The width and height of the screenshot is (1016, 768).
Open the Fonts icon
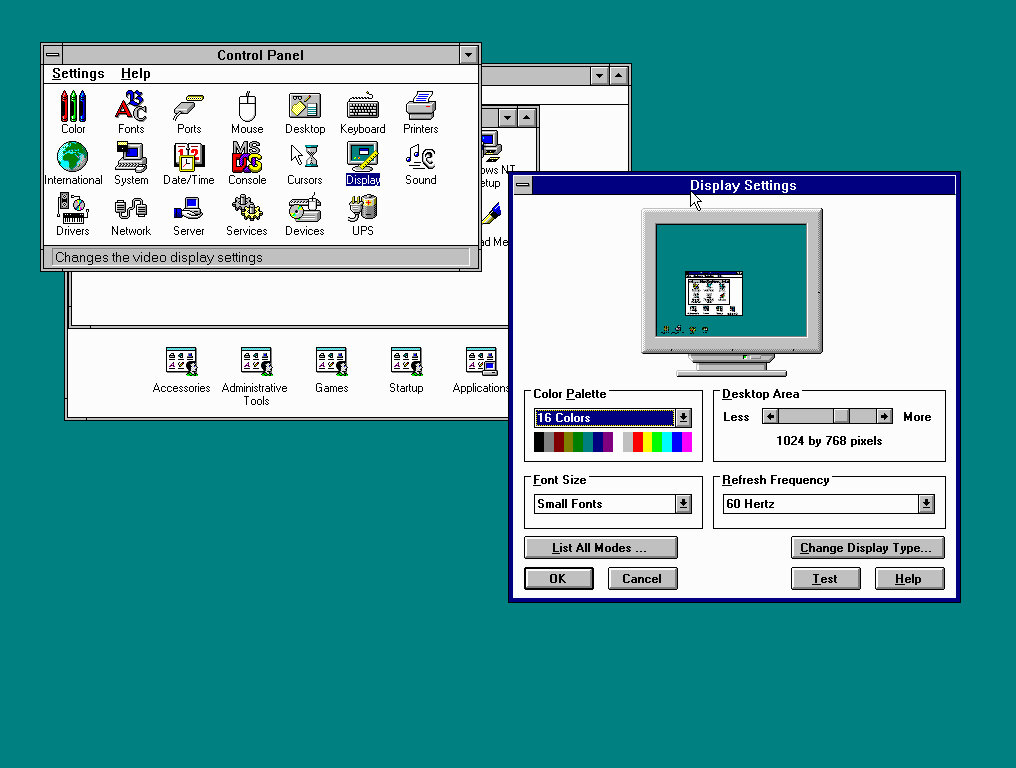tap(131, 107)
